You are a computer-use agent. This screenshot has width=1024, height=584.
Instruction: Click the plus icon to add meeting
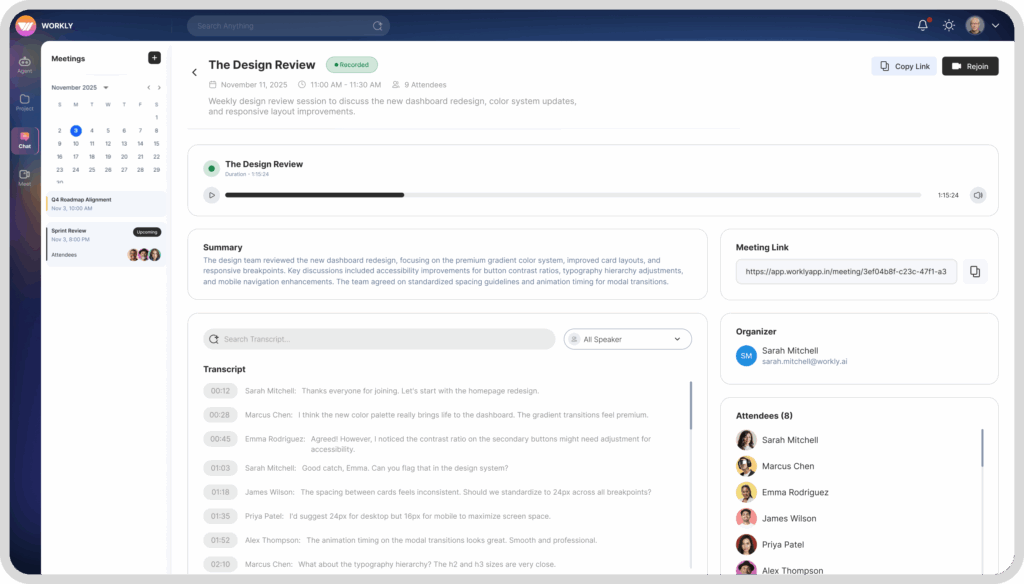154,58
